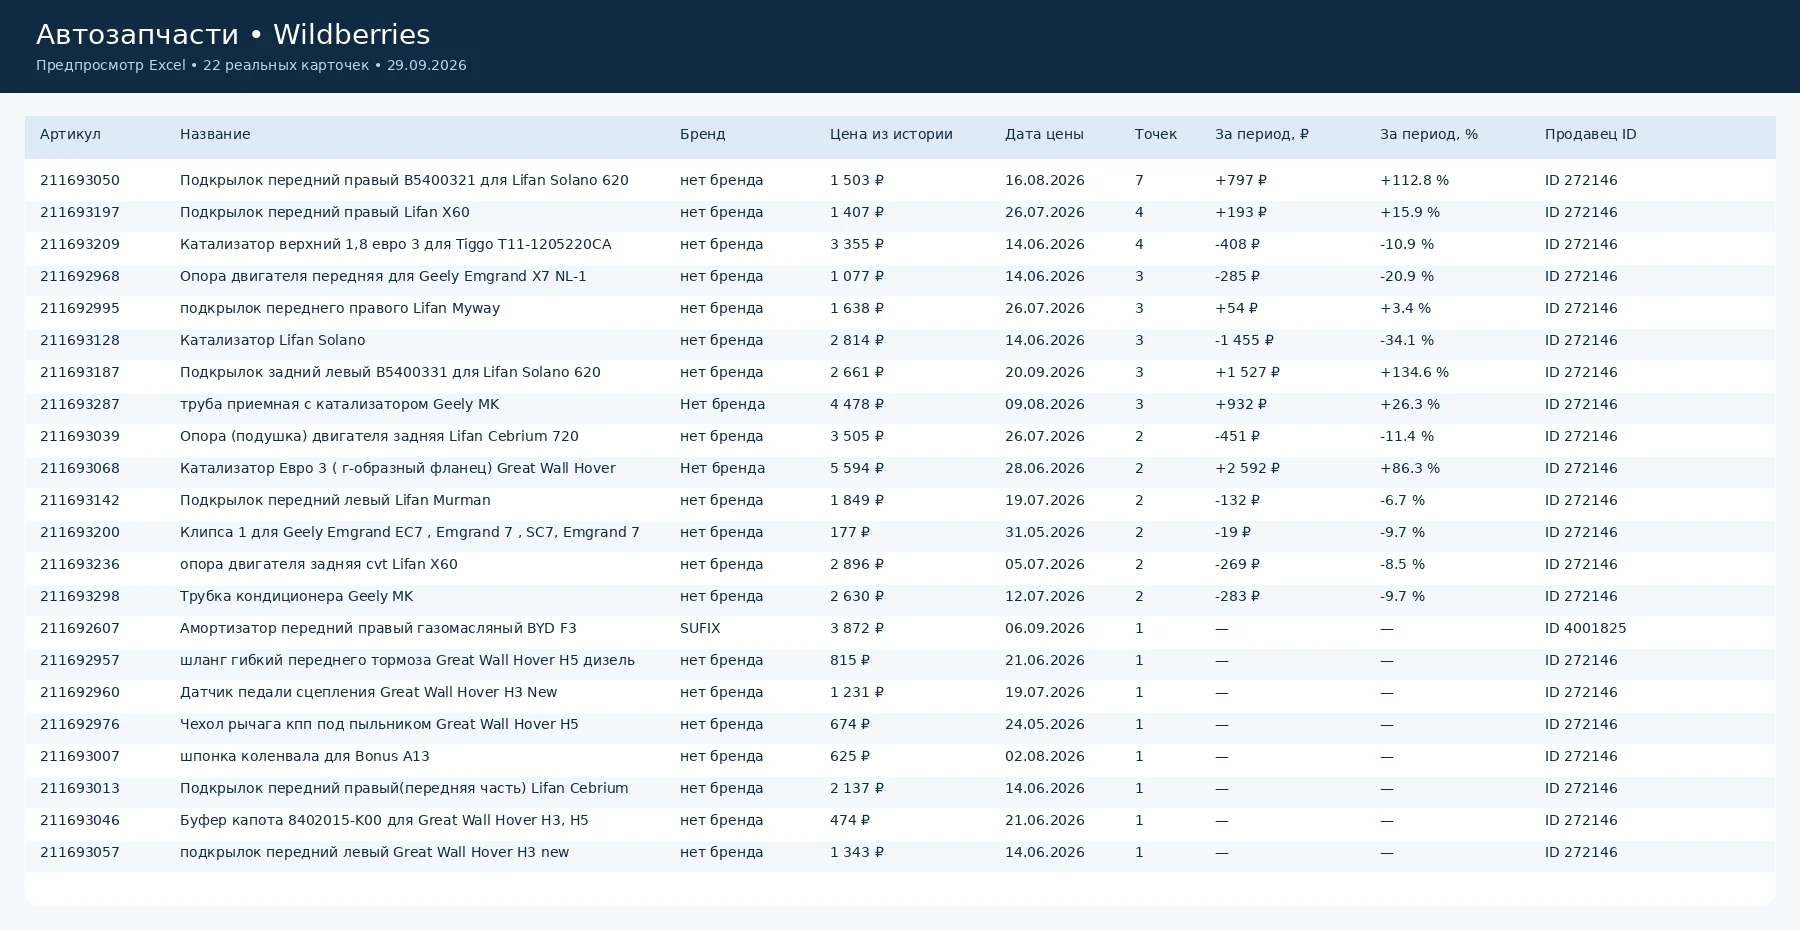Select the -1 455 ₽ period change cell
The width and height of the screenshot is (1800, 930).
[1244, 340]
